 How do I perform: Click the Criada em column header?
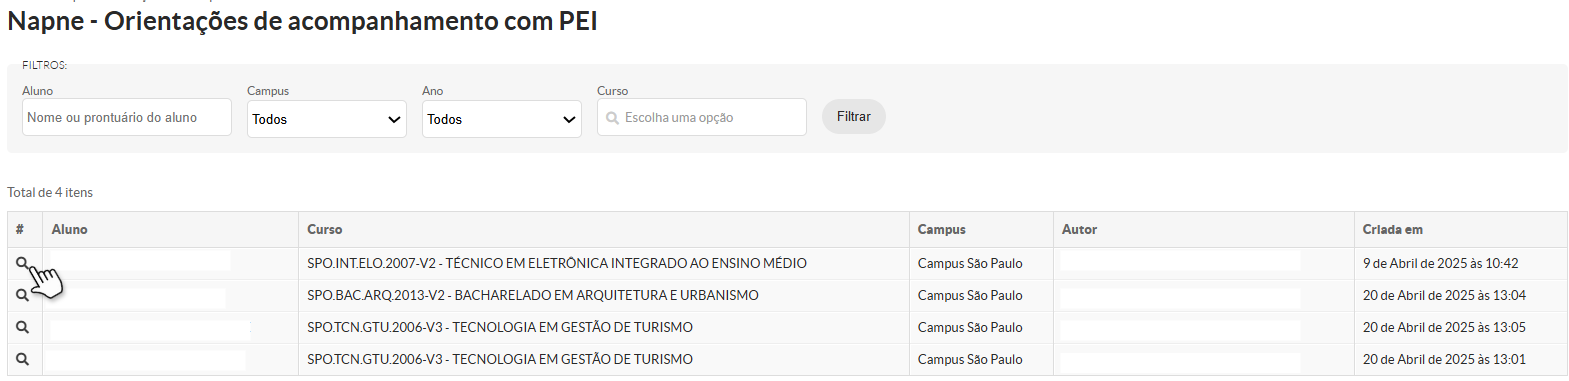[x=1392, y=229]
